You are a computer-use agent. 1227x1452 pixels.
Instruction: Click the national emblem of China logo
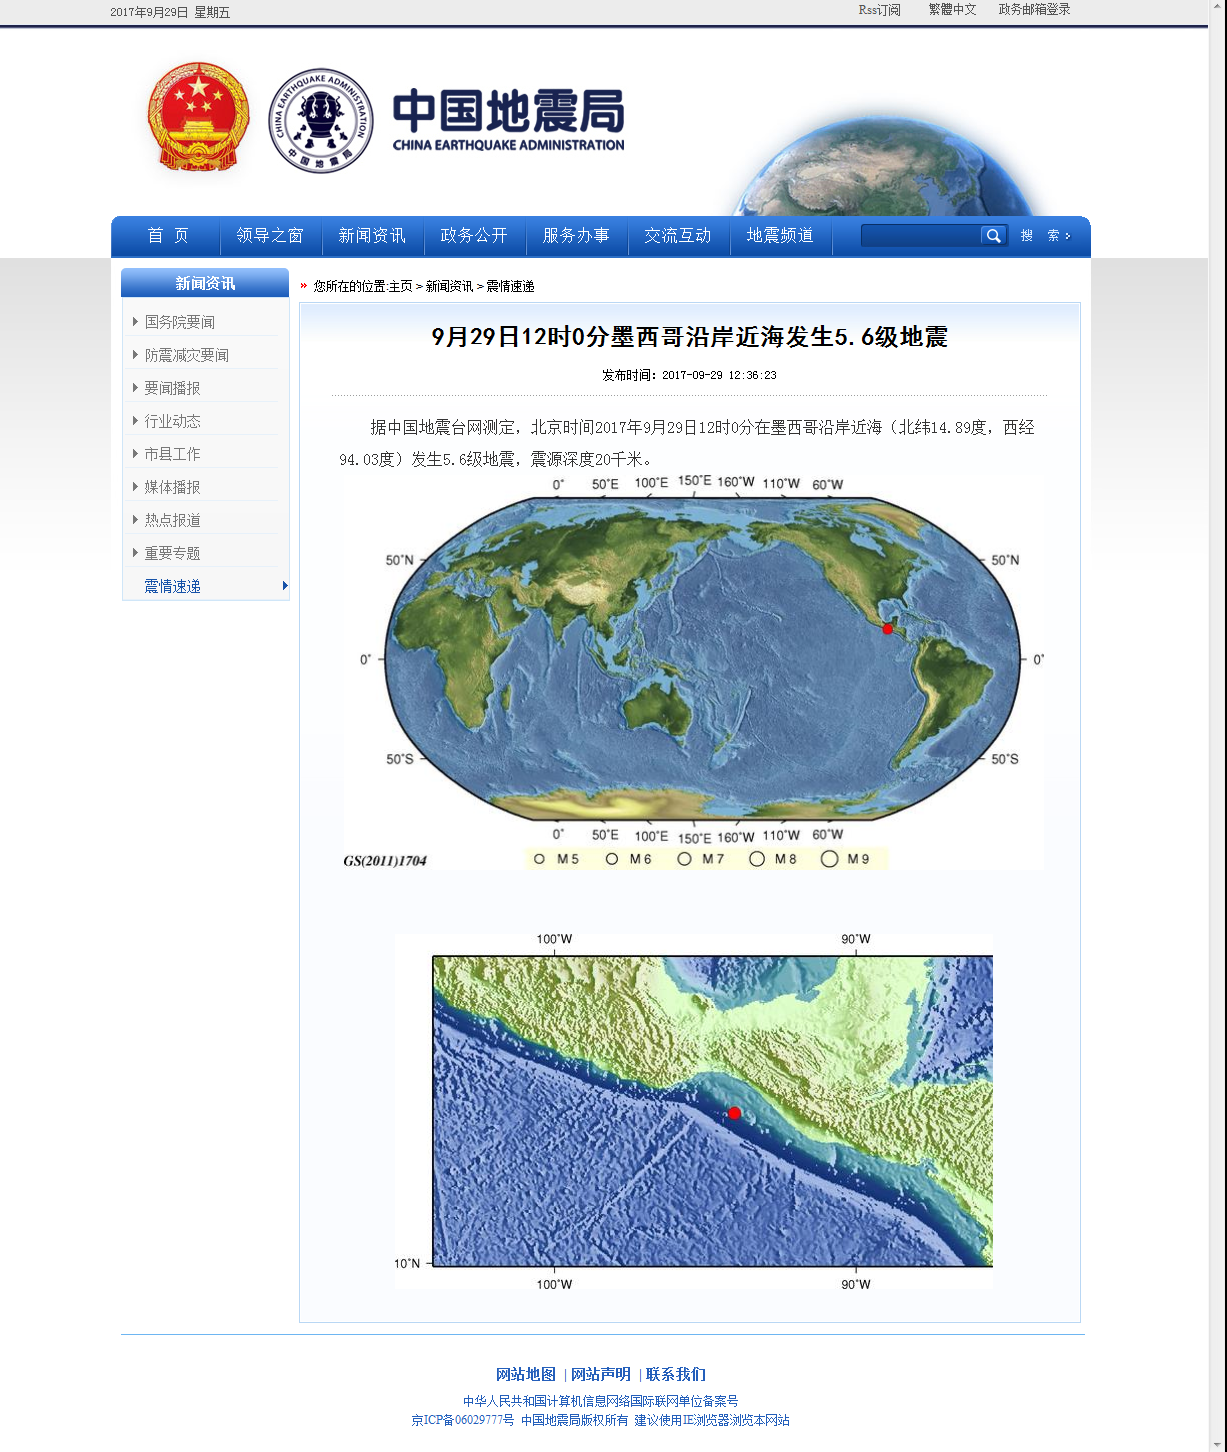(198, 117)
